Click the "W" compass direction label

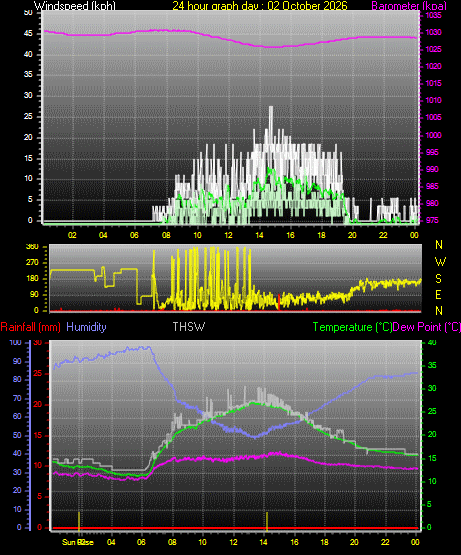pos(440,262)
